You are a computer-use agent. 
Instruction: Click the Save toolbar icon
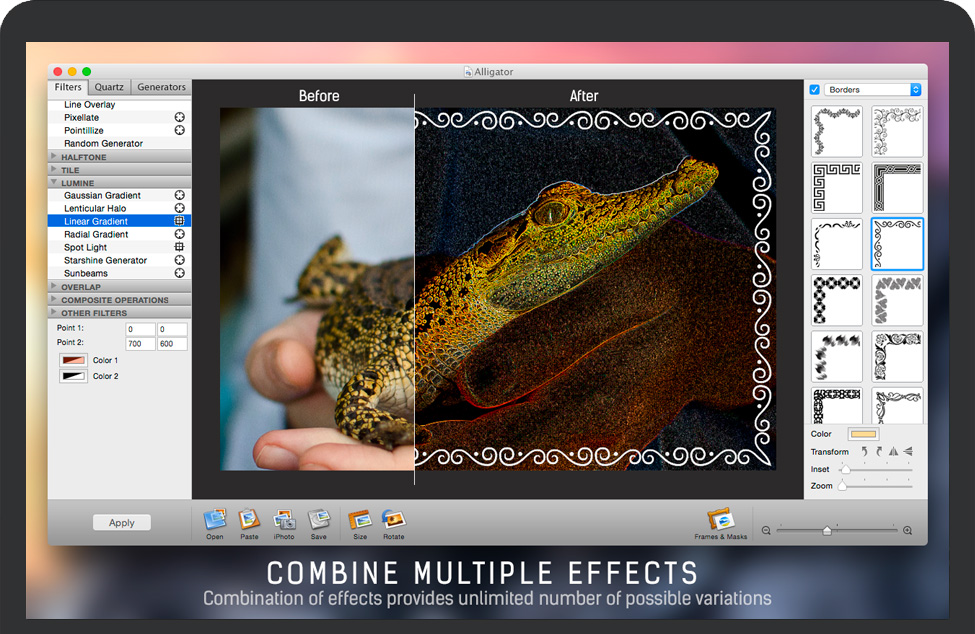tap(318, 519)
